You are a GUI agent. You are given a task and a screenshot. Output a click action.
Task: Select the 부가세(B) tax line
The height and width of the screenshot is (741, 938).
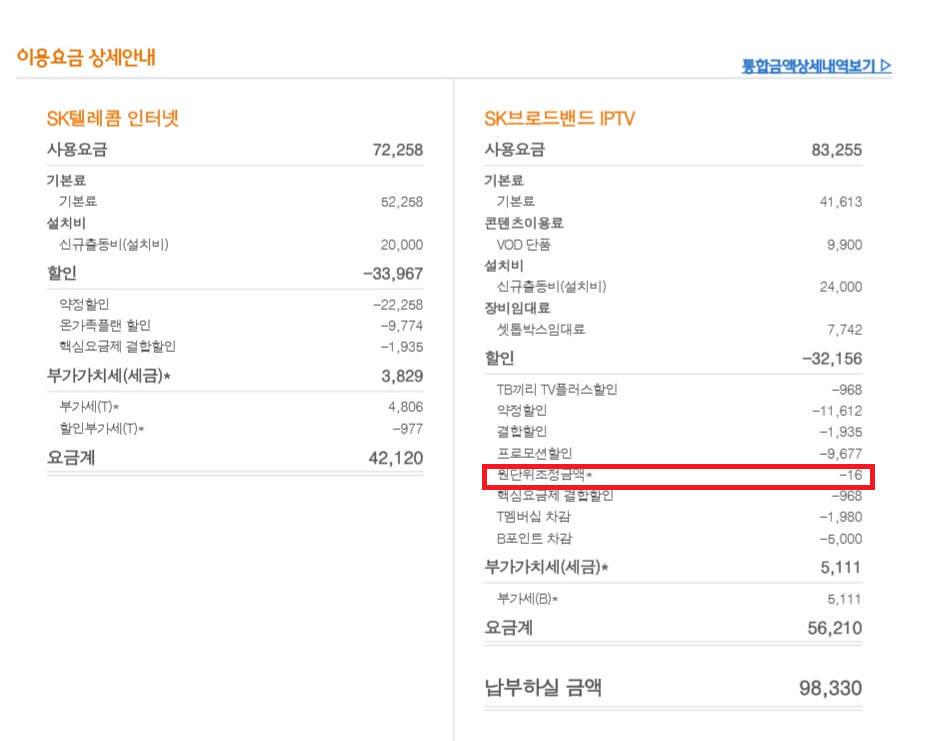click(x=527, y=599)
